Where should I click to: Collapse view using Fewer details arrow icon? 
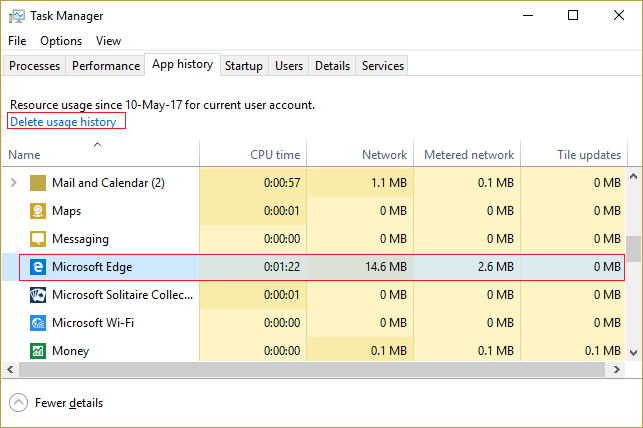tap(18, 403)
